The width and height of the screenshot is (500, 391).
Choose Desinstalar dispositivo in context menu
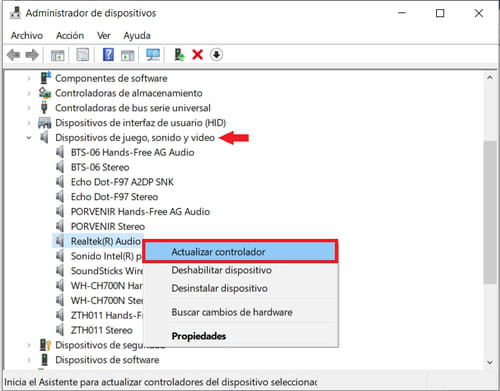click(x=240, y=288)
